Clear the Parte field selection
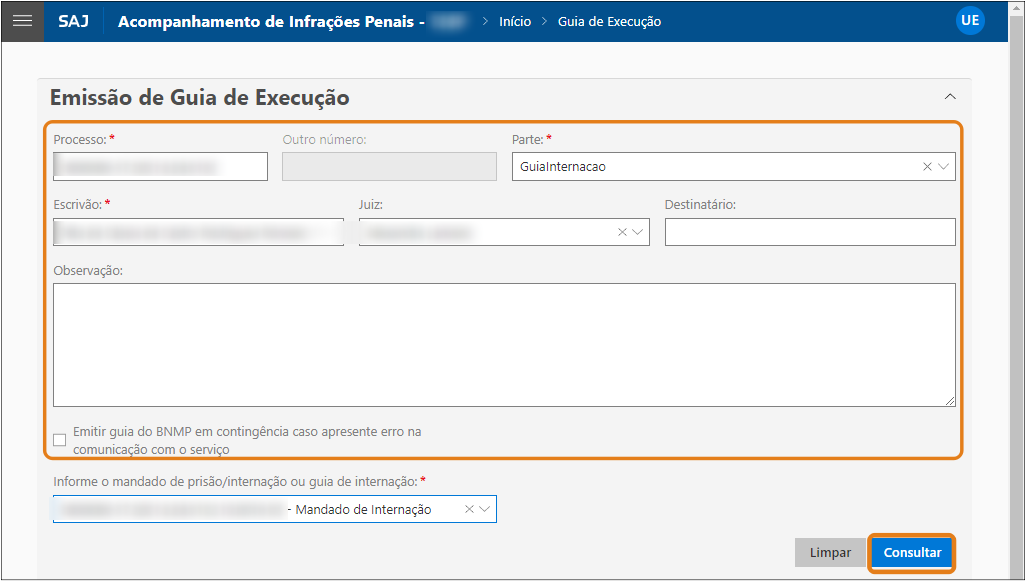 click(927, 167)
